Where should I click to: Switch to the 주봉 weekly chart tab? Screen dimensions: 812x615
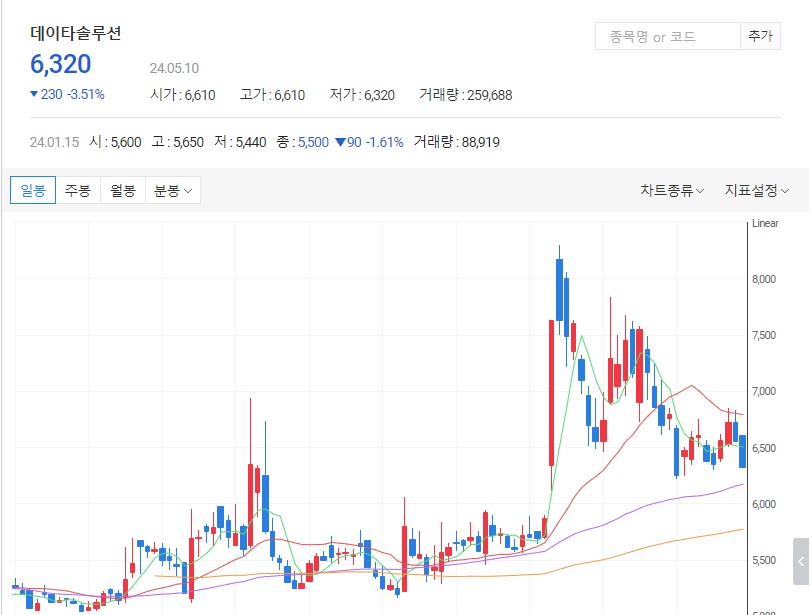click(78, 190)
